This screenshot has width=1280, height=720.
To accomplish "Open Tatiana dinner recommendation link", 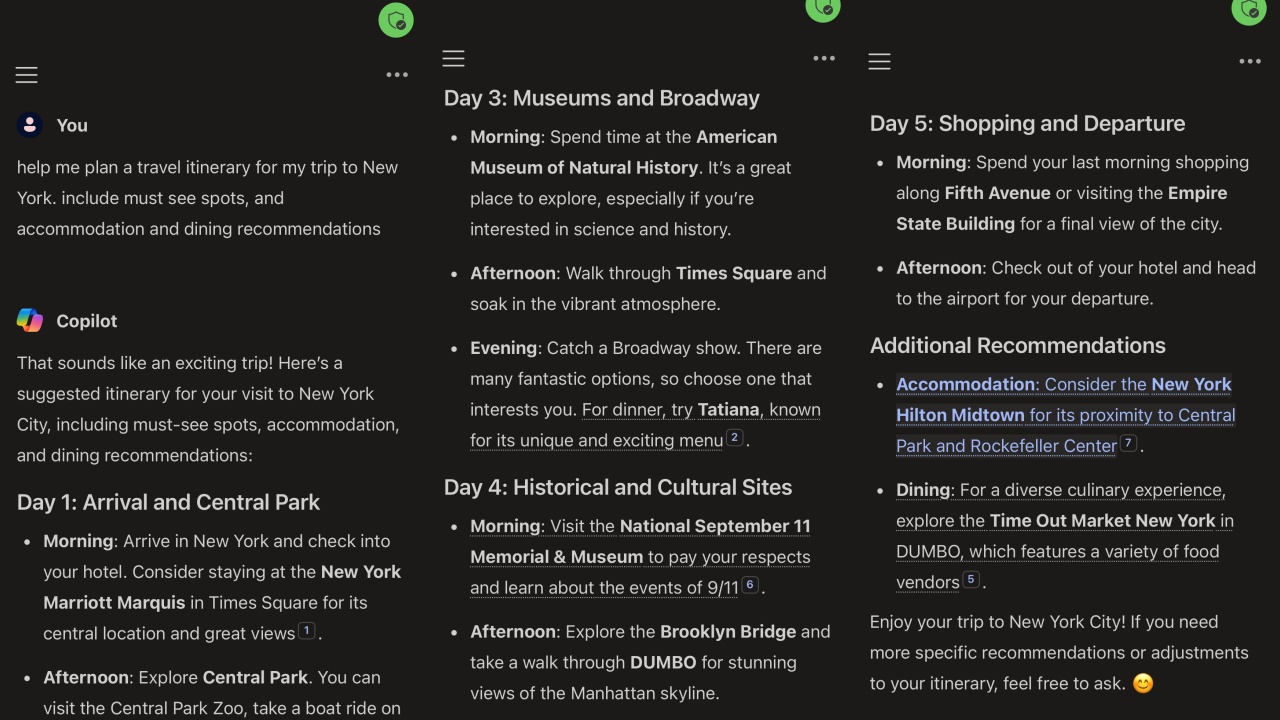I will pyautogui.click(x=646, y=425).
